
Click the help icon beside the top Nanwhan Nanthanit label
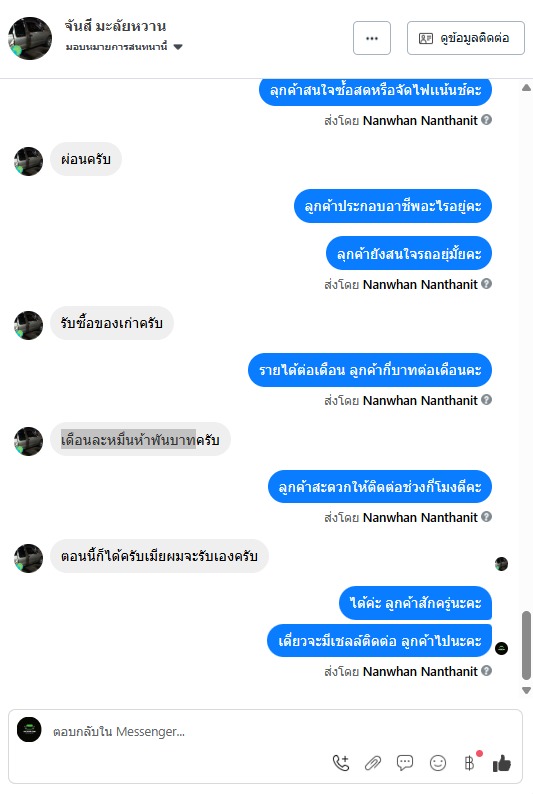tap(486, 120)
